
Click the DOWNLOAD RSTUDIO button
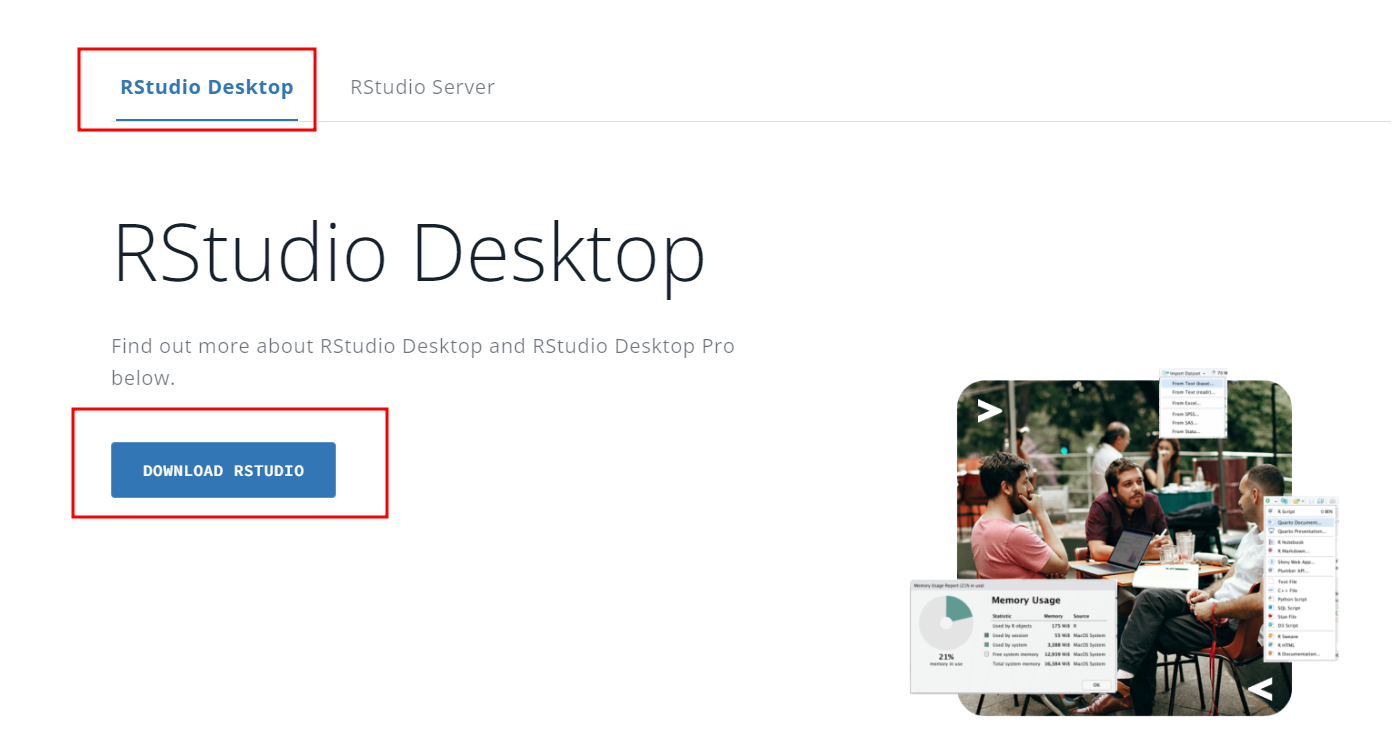coord(223,470)
